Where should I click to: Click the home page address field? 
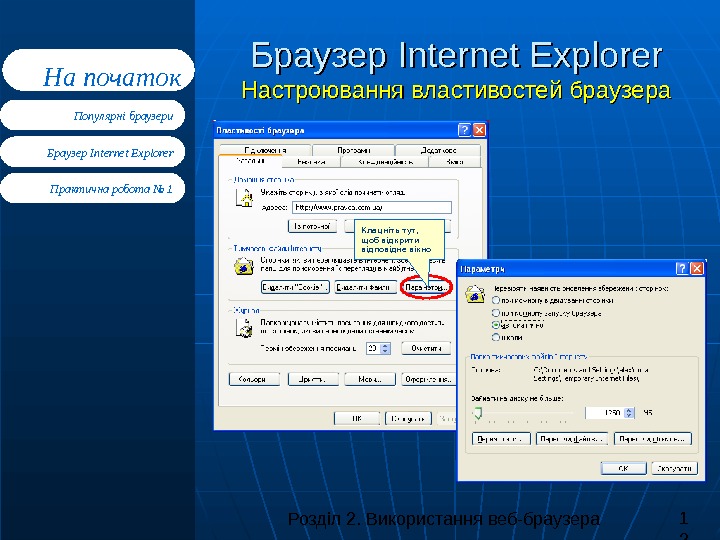tap(372, 208)
